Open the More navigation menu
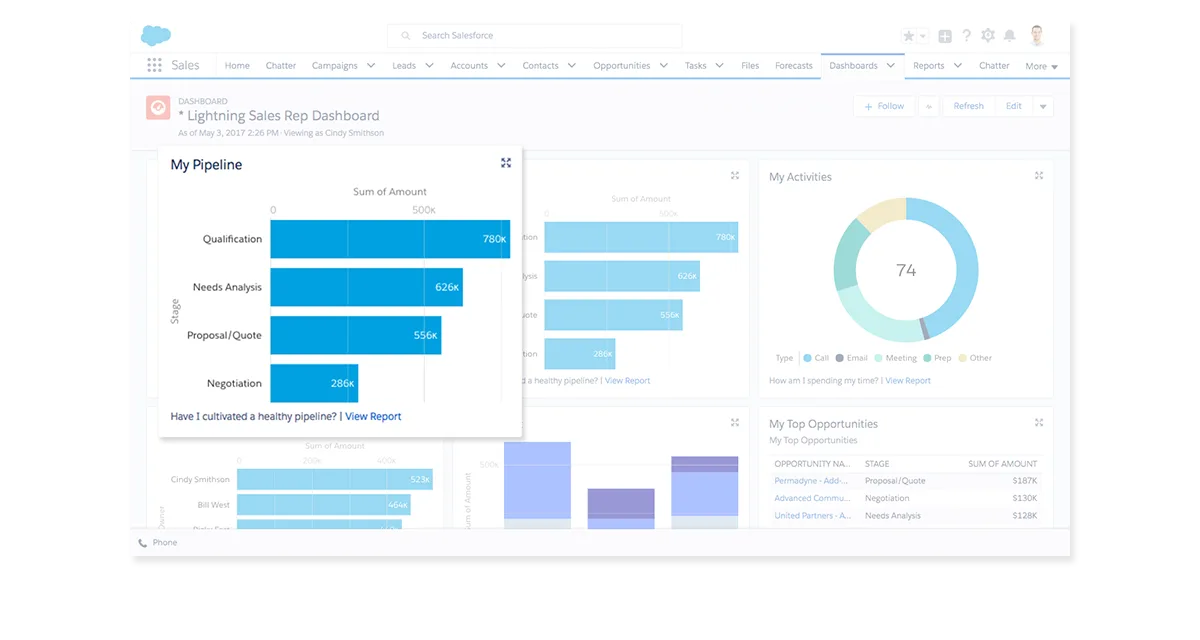This screenshot has height=640, width=1200. 1041,67
